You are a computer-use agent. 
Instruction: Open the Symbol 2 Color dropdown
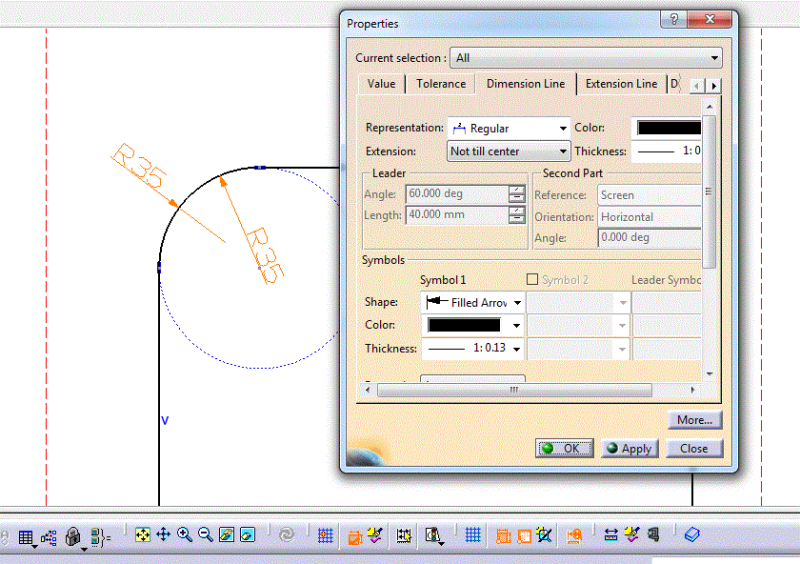pyautogui.click(x=579, y=325)
